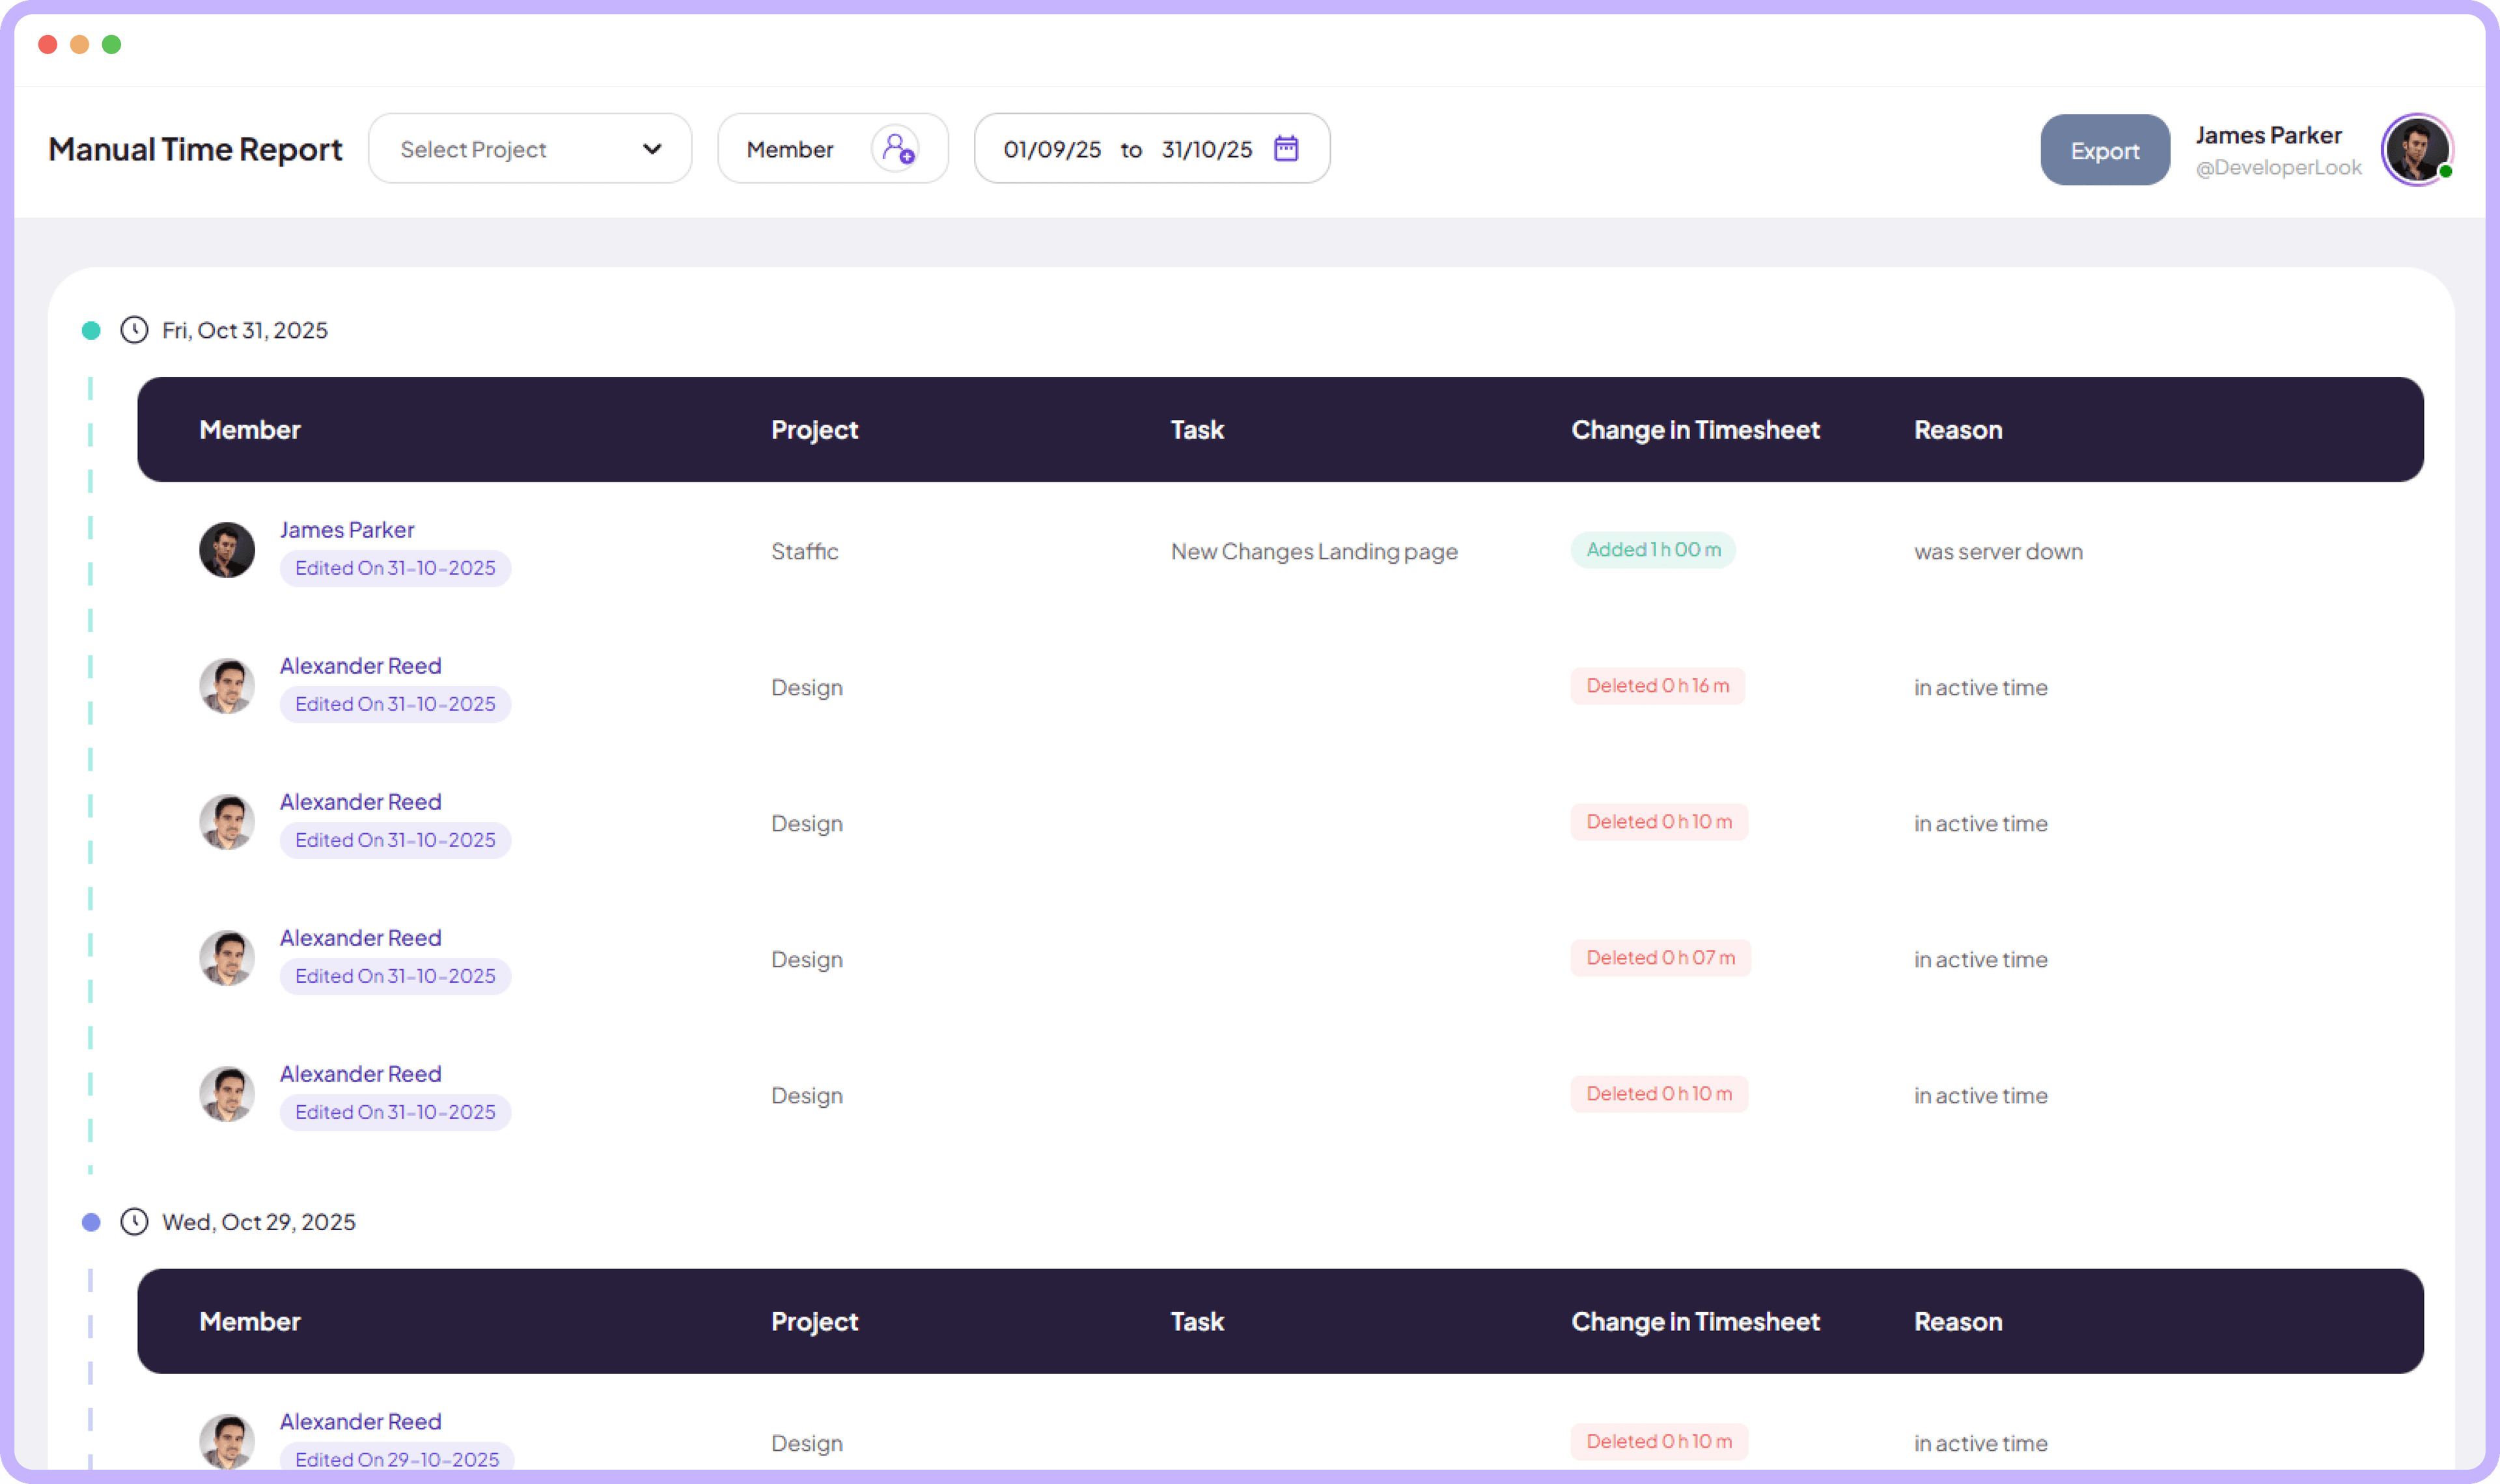The image size is (2500, 1484).
Task: Select the Reason column header
Action: click(x=1957, y=429)
